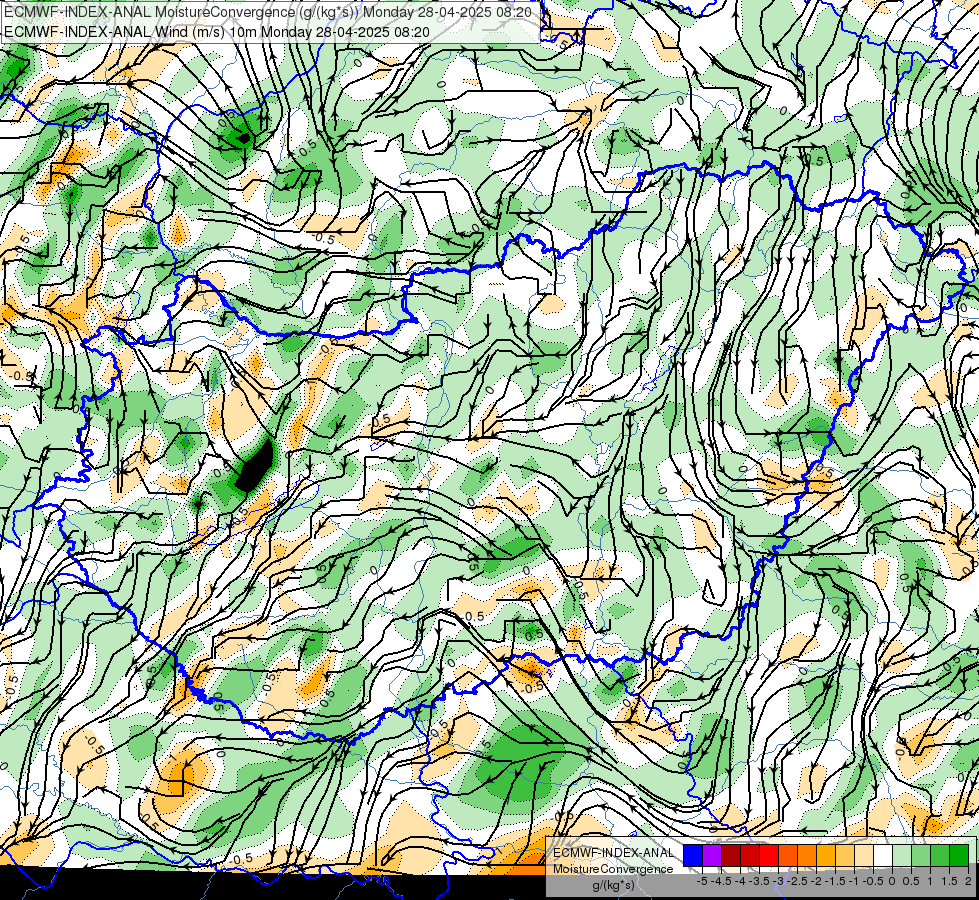979x900 pixels.
Task: Click the 1.5 legend tick label
Action: pyautogui.click(x=949, y=881)
